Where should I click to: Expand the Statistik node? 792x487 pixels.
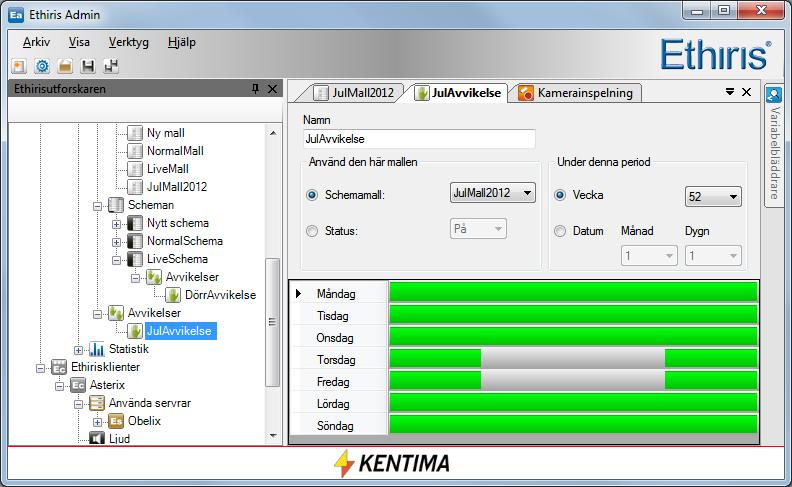coord(78,350)
